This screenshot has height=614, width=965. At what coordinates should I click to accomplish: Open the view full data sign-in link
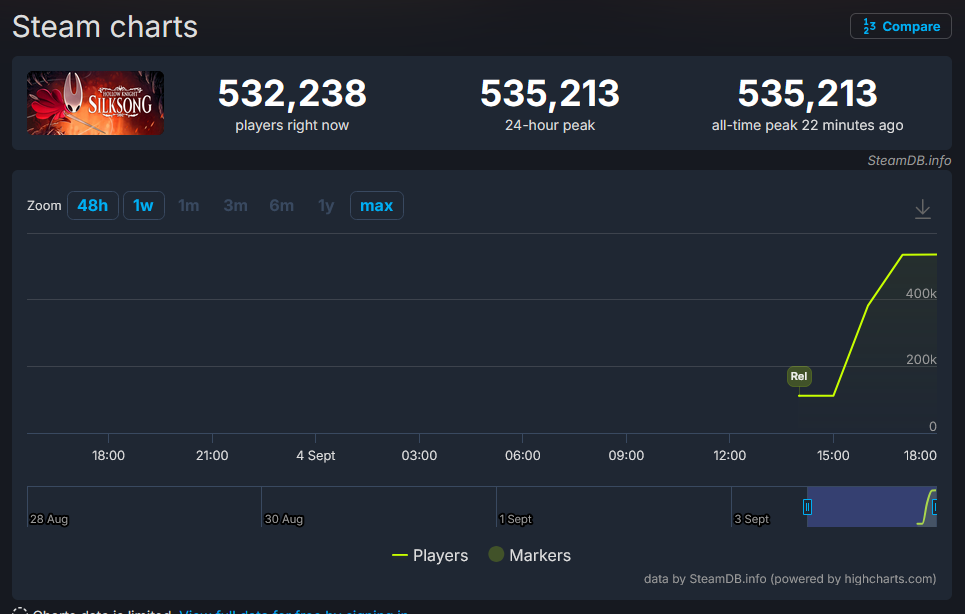tap(294, 612)
